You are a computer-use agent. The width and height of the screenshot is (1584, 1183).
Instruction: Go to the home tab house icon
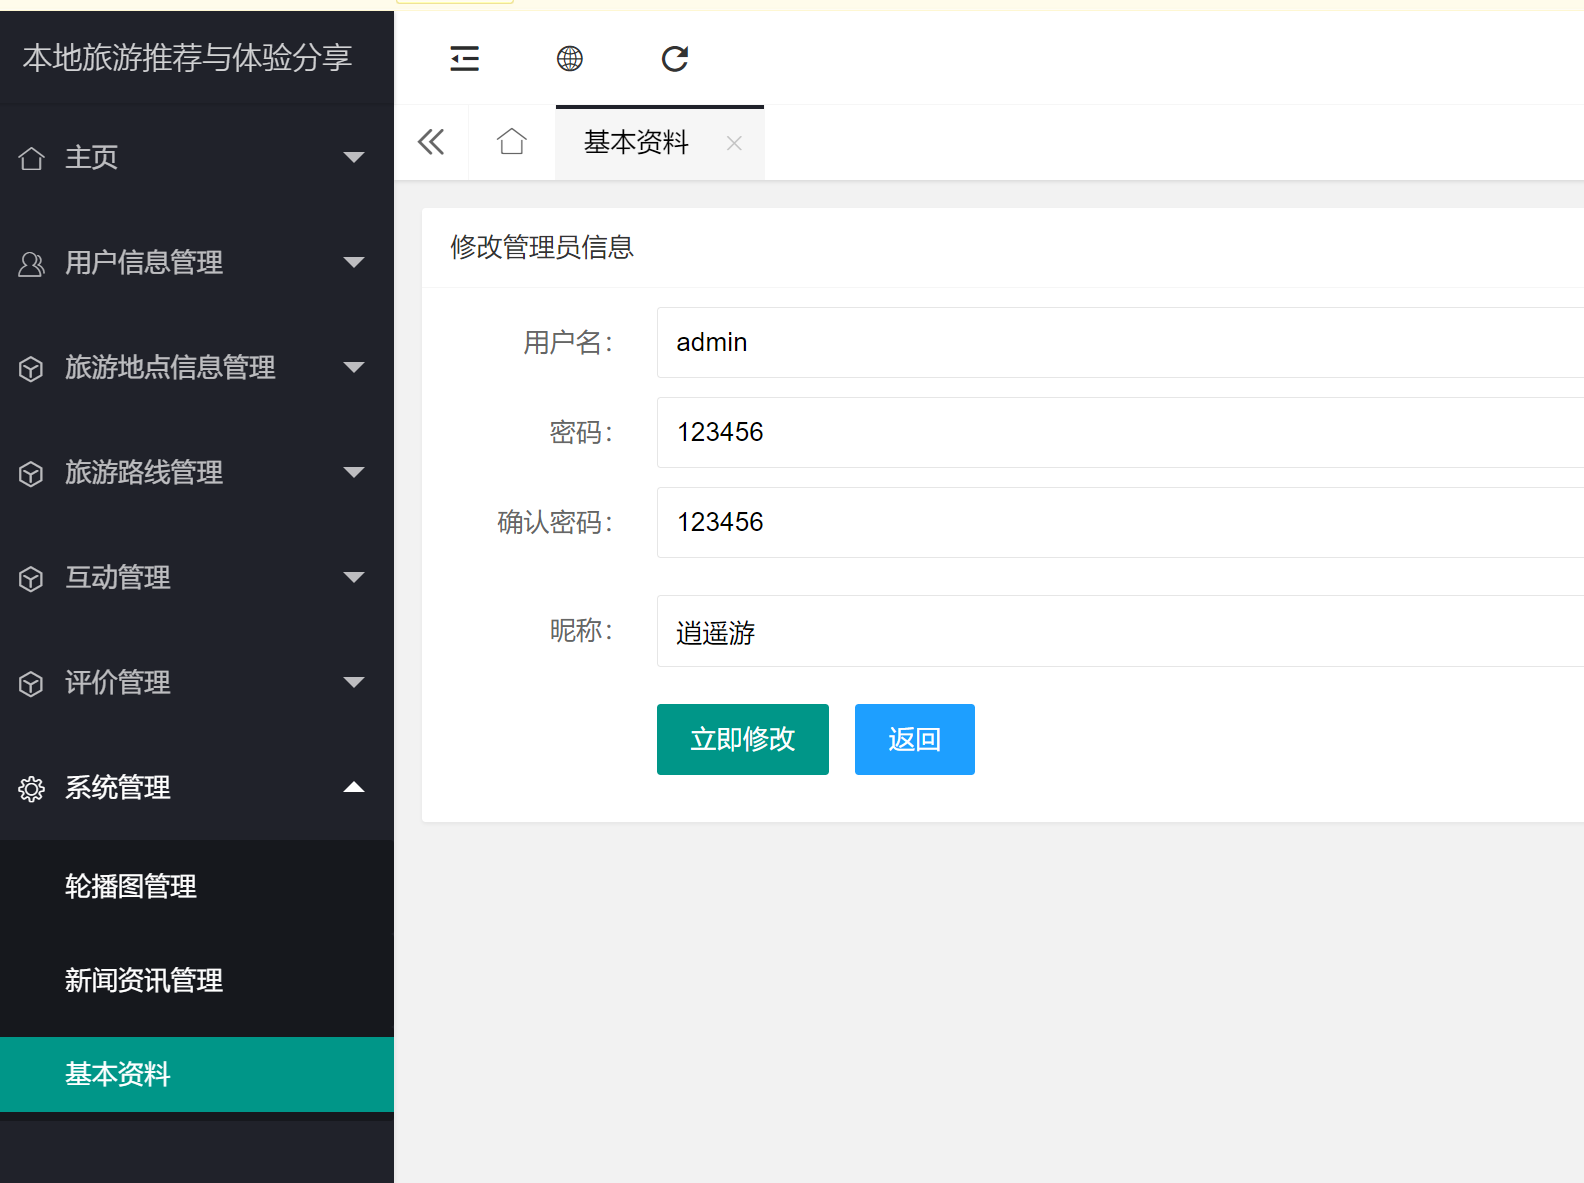[512, 142]
